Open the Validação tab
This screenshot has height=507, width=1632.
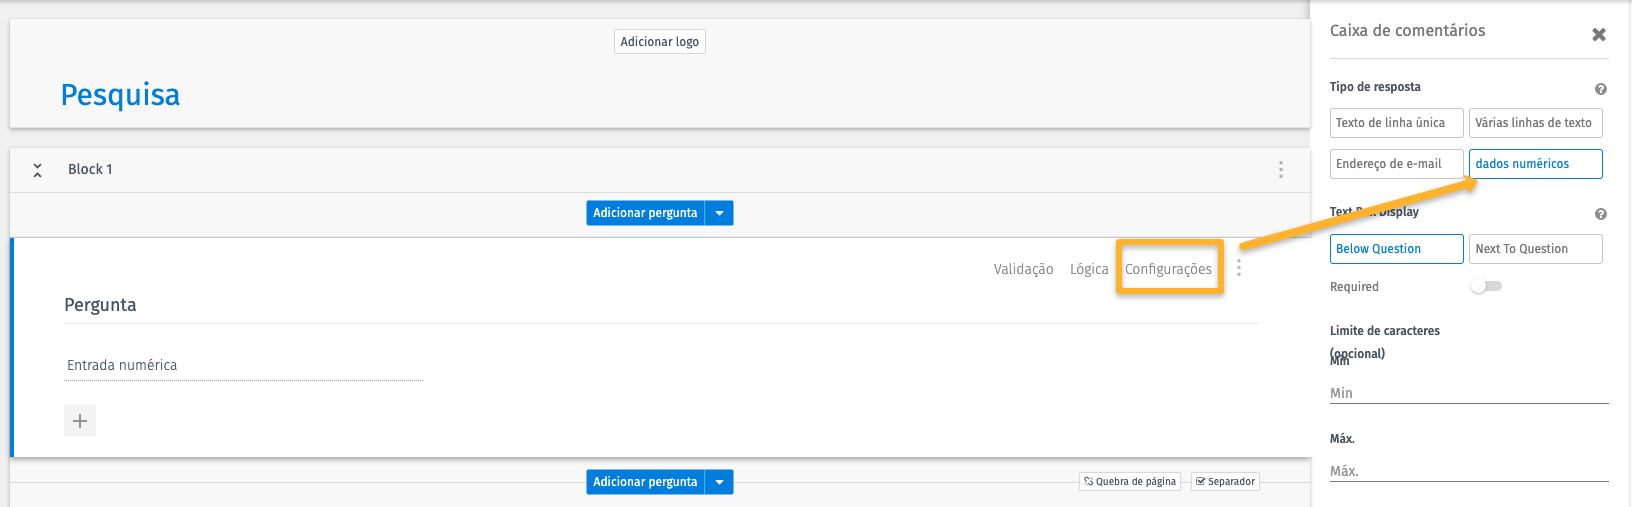1023,269
